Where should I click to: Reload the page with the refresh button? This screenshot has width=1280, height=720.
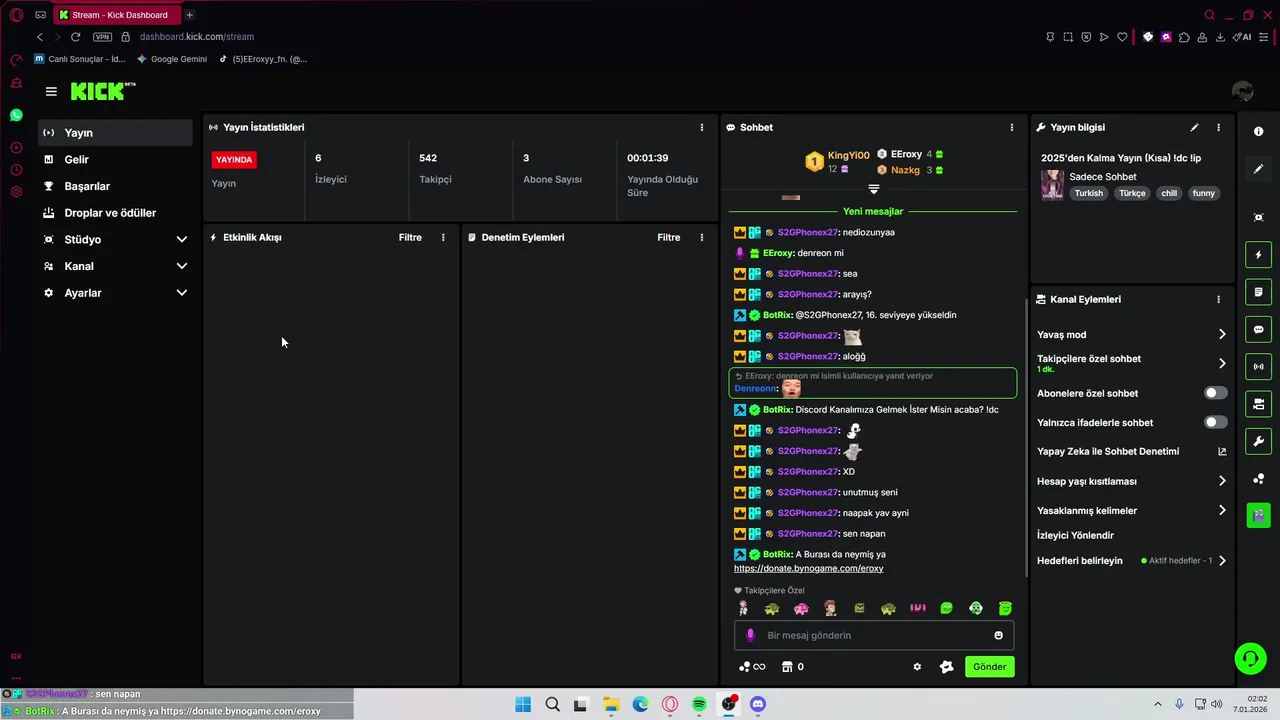[x=75, y=37]
